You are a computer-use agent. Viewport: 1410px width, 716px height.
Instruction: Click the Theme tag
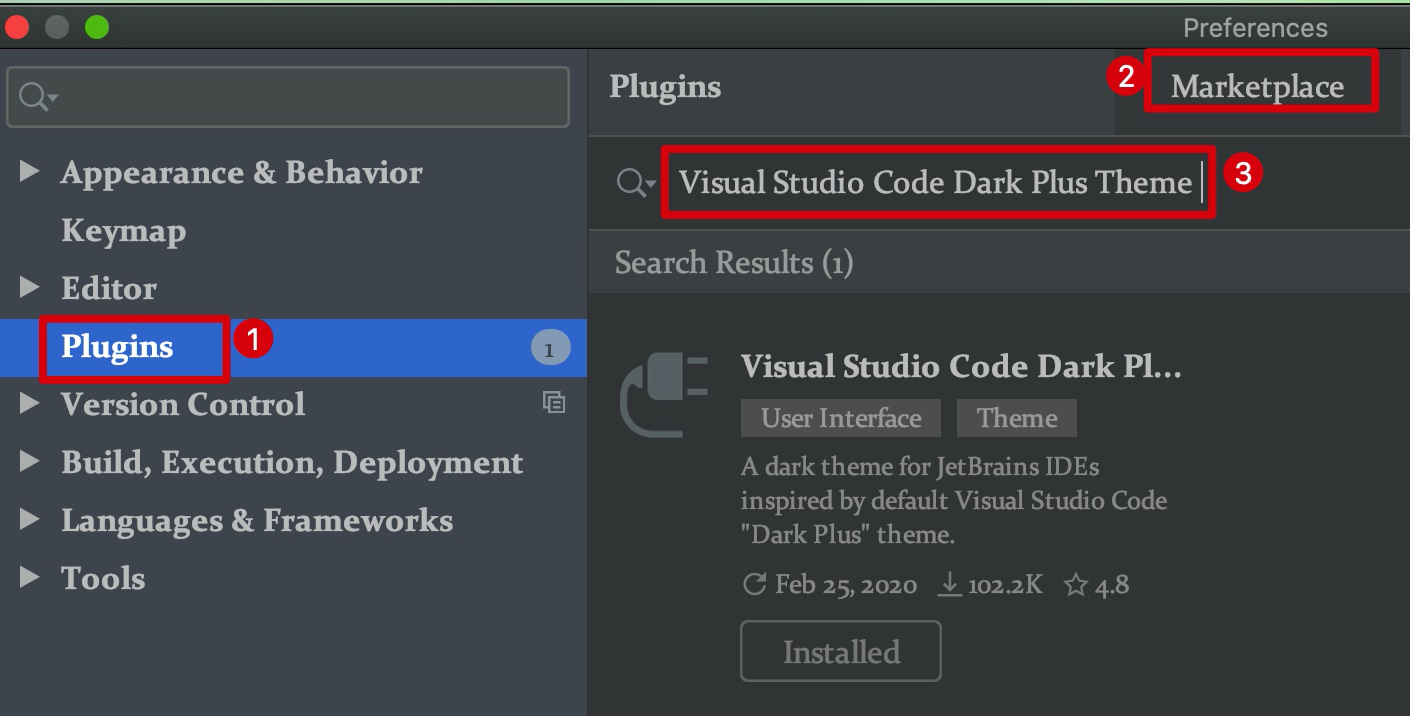click(x=1017, y=418)
